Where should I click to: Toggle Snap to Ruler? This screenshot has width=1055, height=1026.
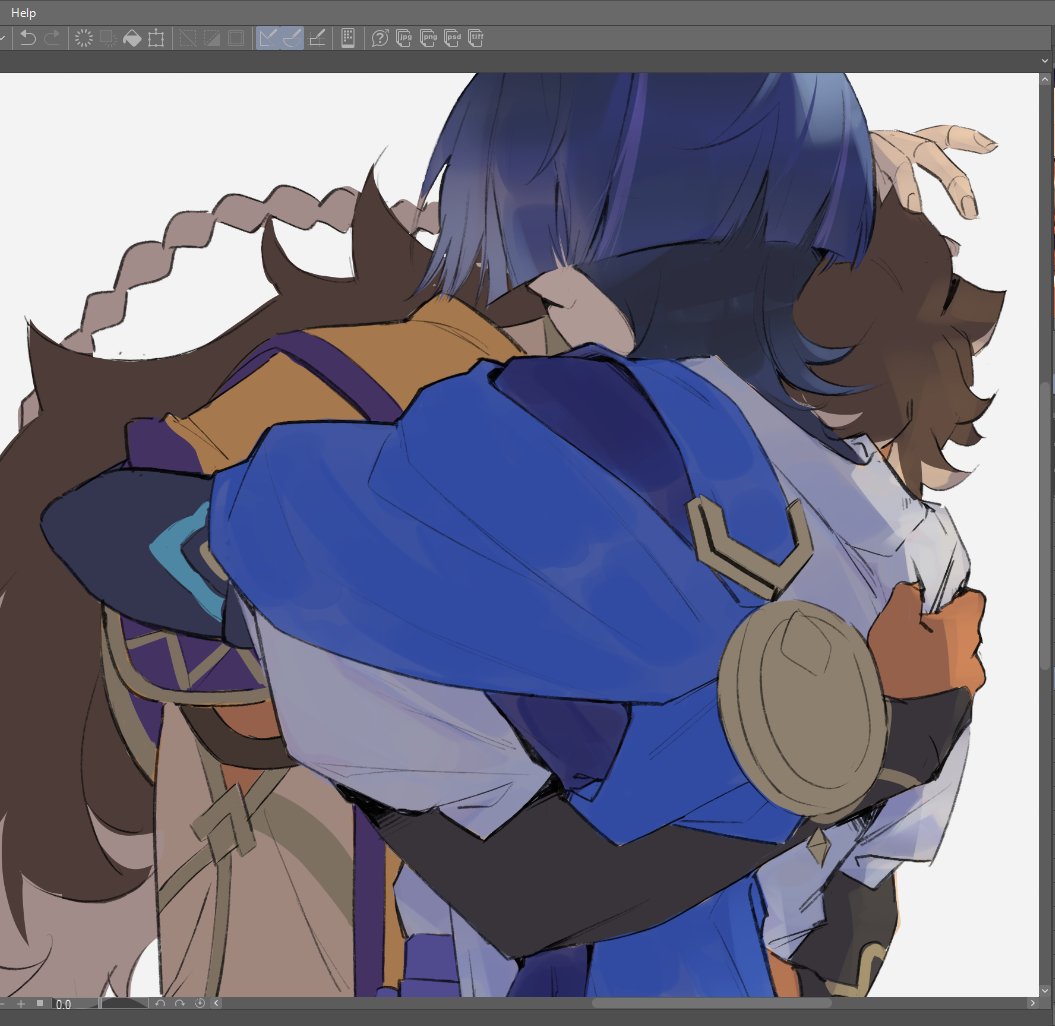coord(268,38)
